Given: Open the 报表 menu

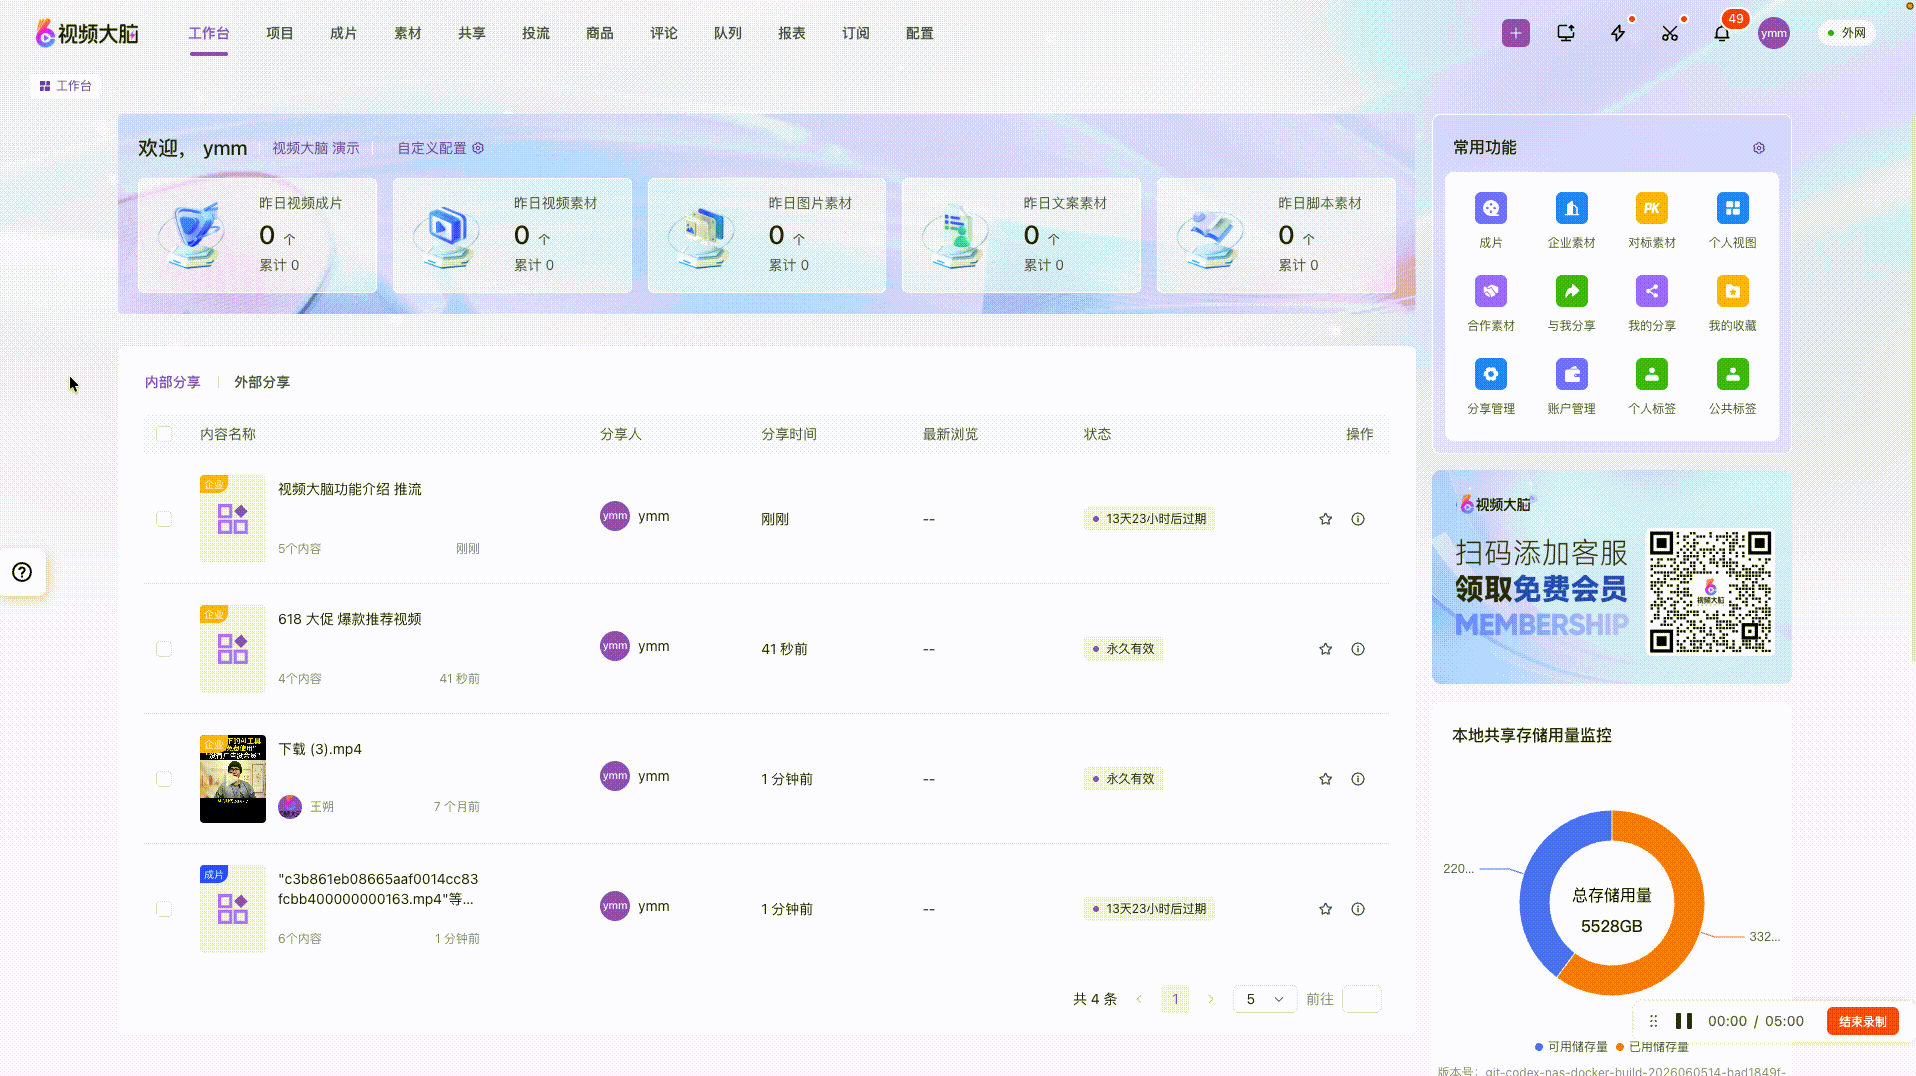Looking at the screenshot, I should tap(792, 33).
